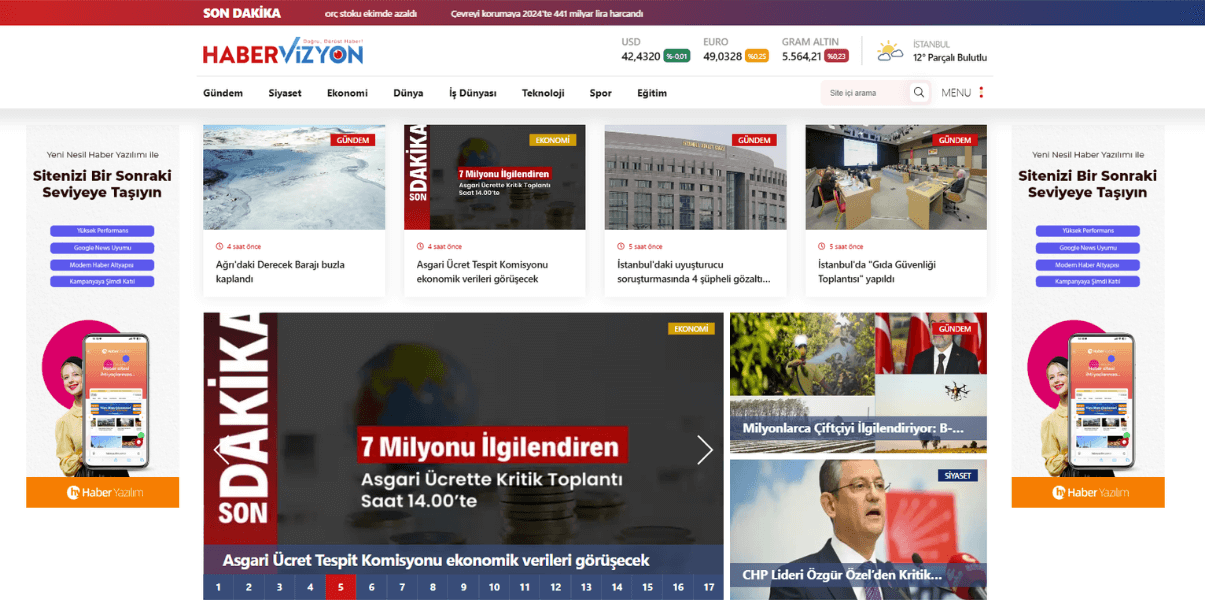Open the MENU dropdown
Screen dimensions: 1205x600
pos(959,92)
